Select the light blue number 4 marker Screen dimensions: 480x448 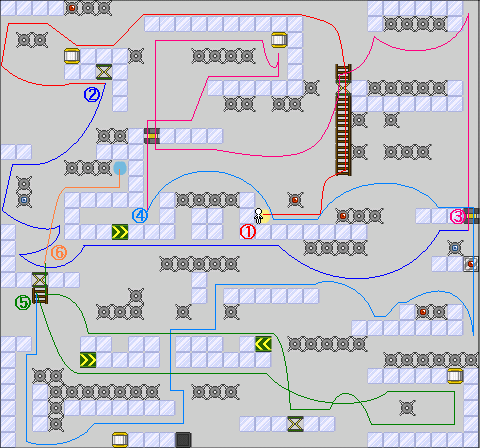click(x=140, y=216)
